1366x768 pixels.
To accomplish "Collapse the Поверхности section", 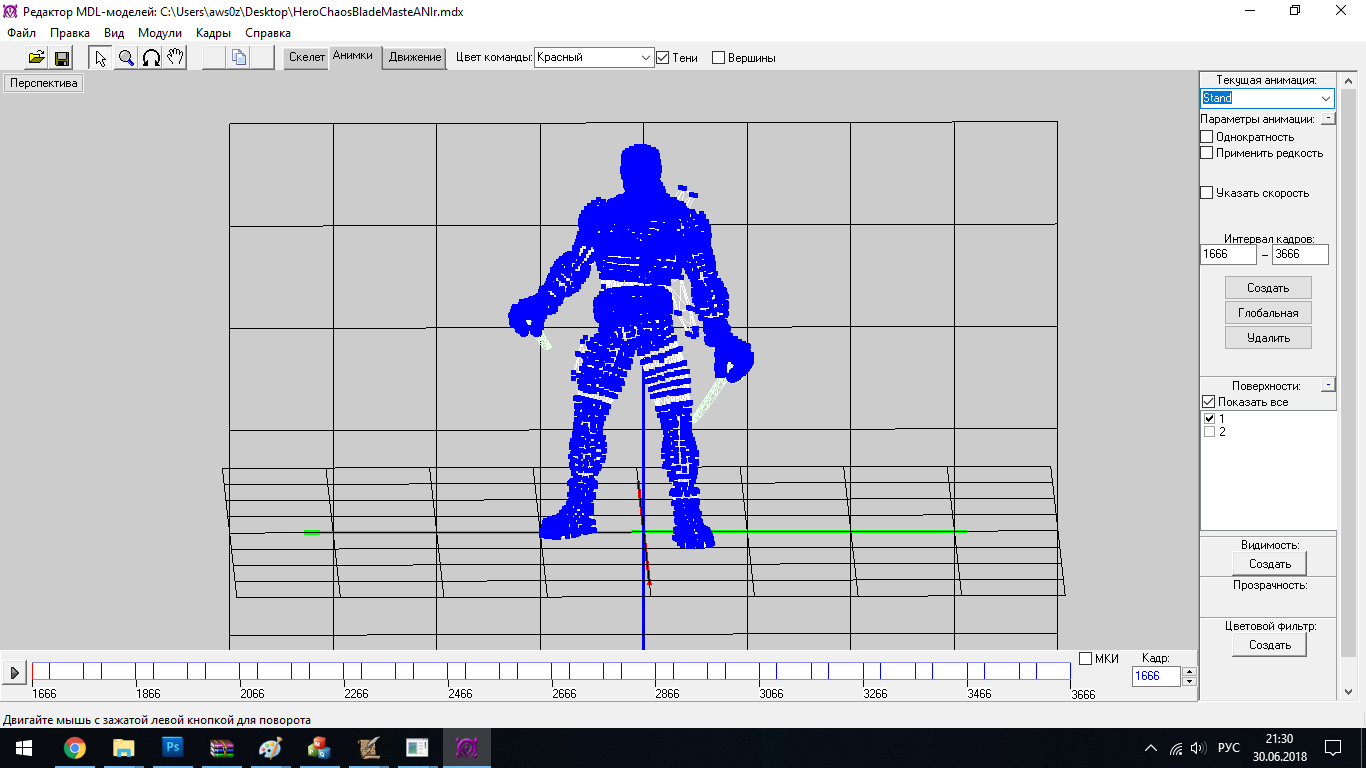I will (x=1327, y=385).
